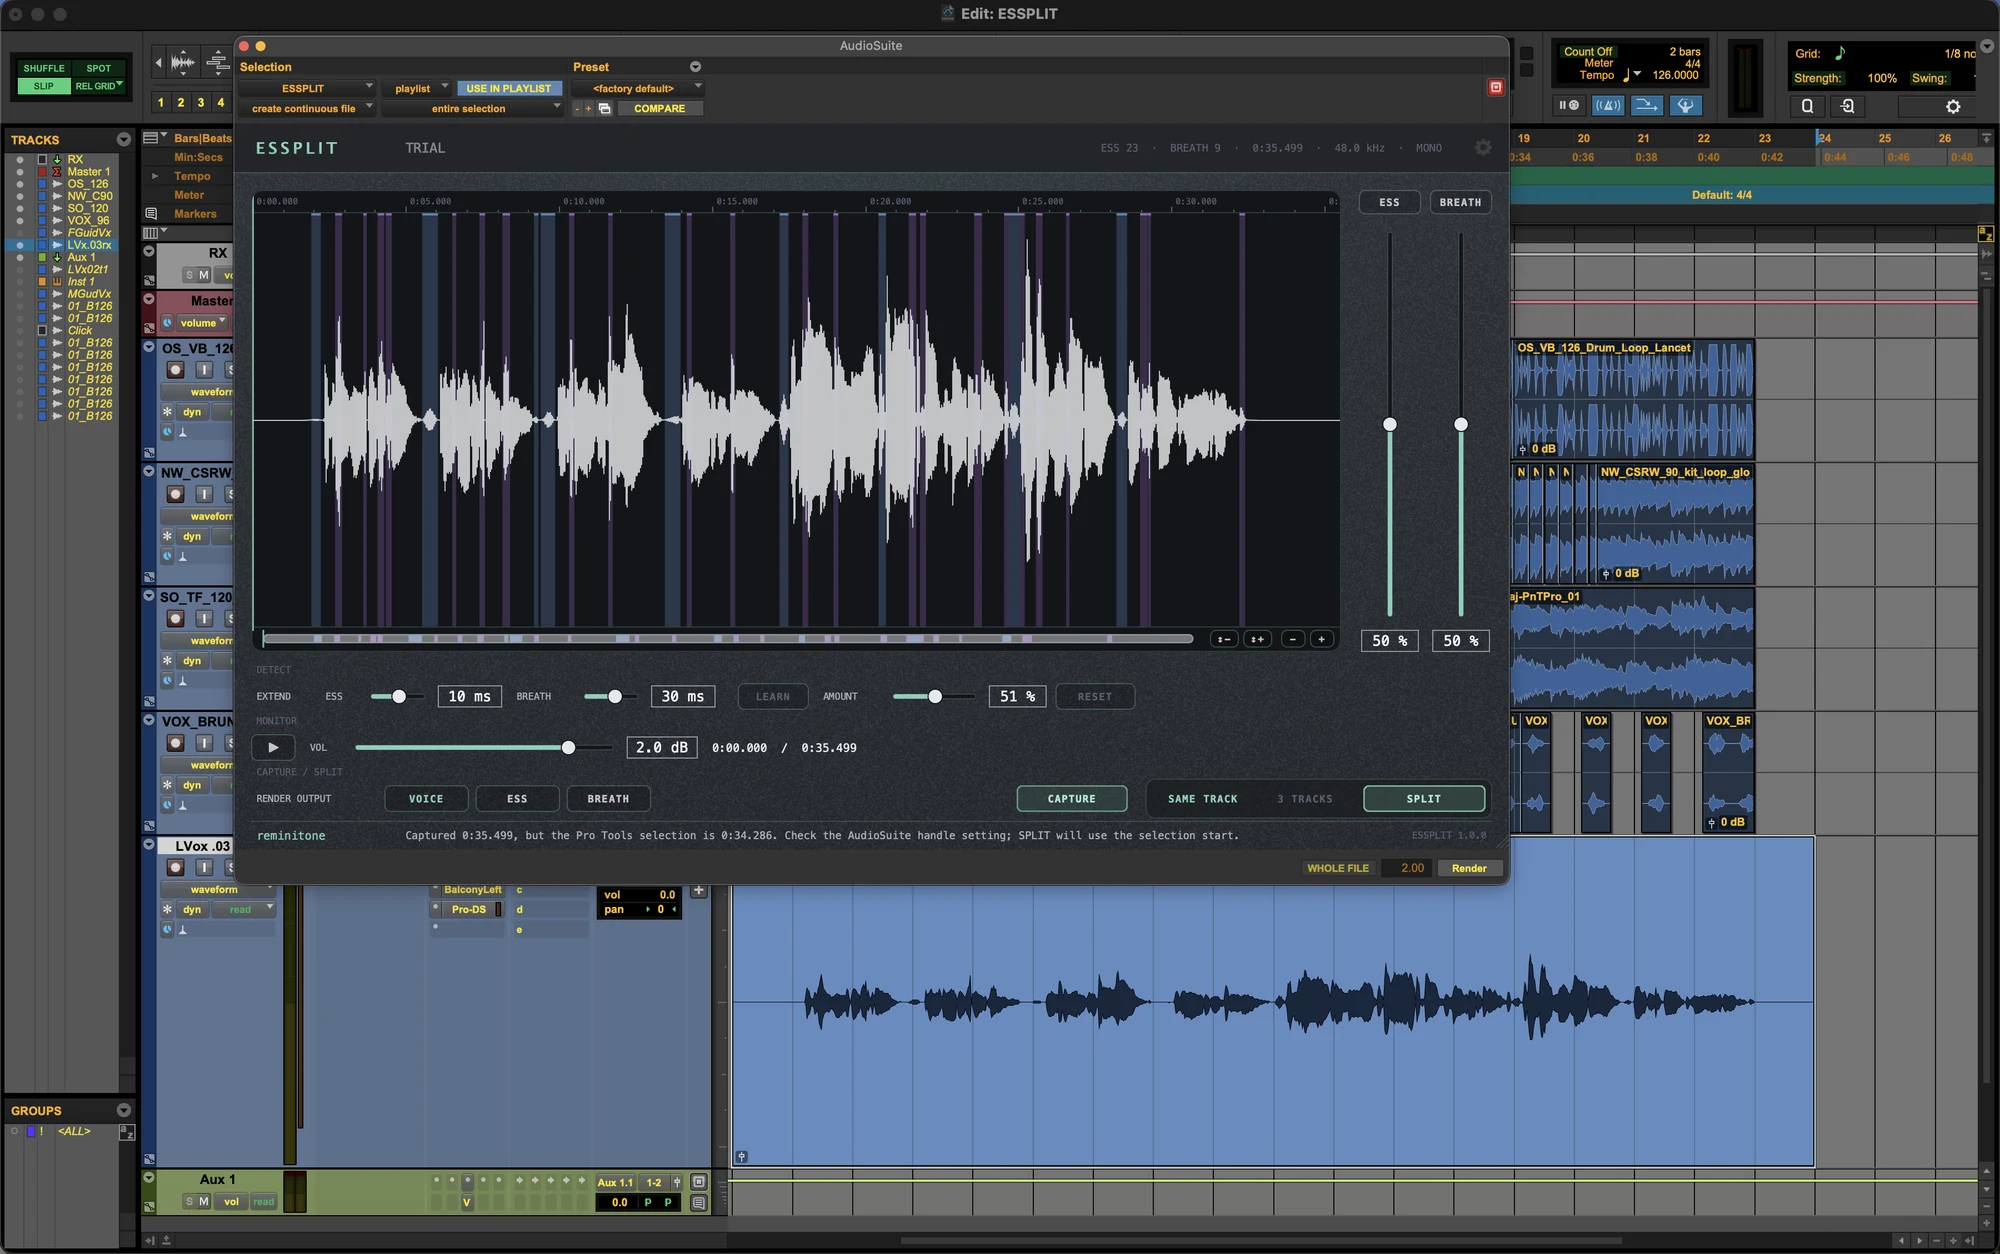Screen dimensions: 2000x1254
Task: Choose SAME TRACK split mode
Action: (x=1202, y=799)
